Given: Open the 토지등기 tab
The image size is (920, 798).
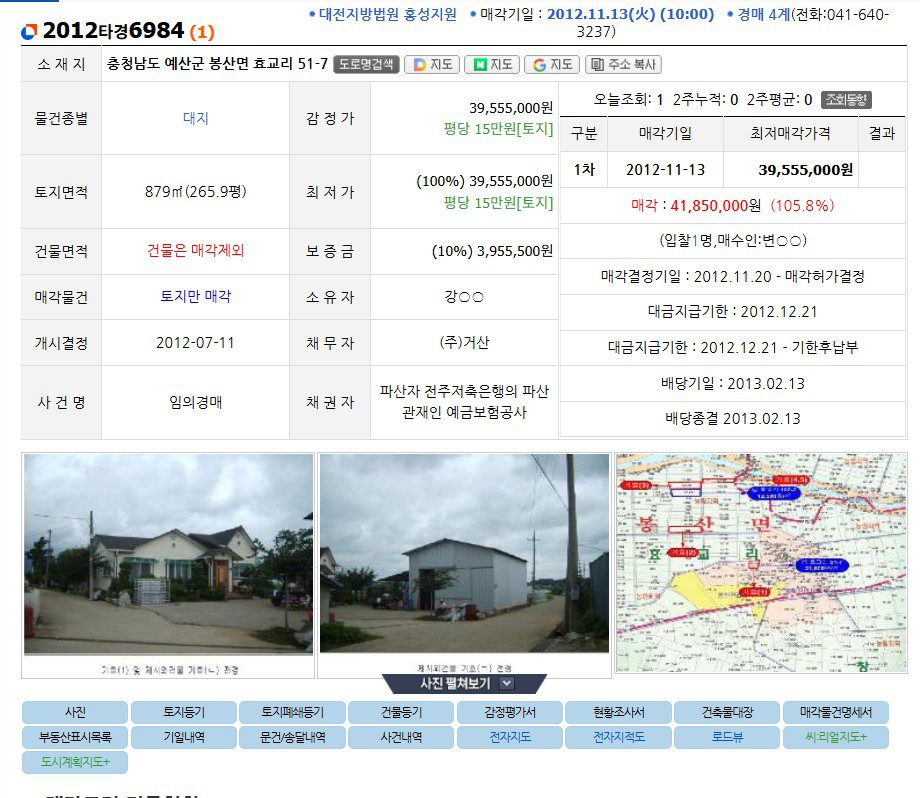Looking at the screenshot, I should [x=183, y=713].
